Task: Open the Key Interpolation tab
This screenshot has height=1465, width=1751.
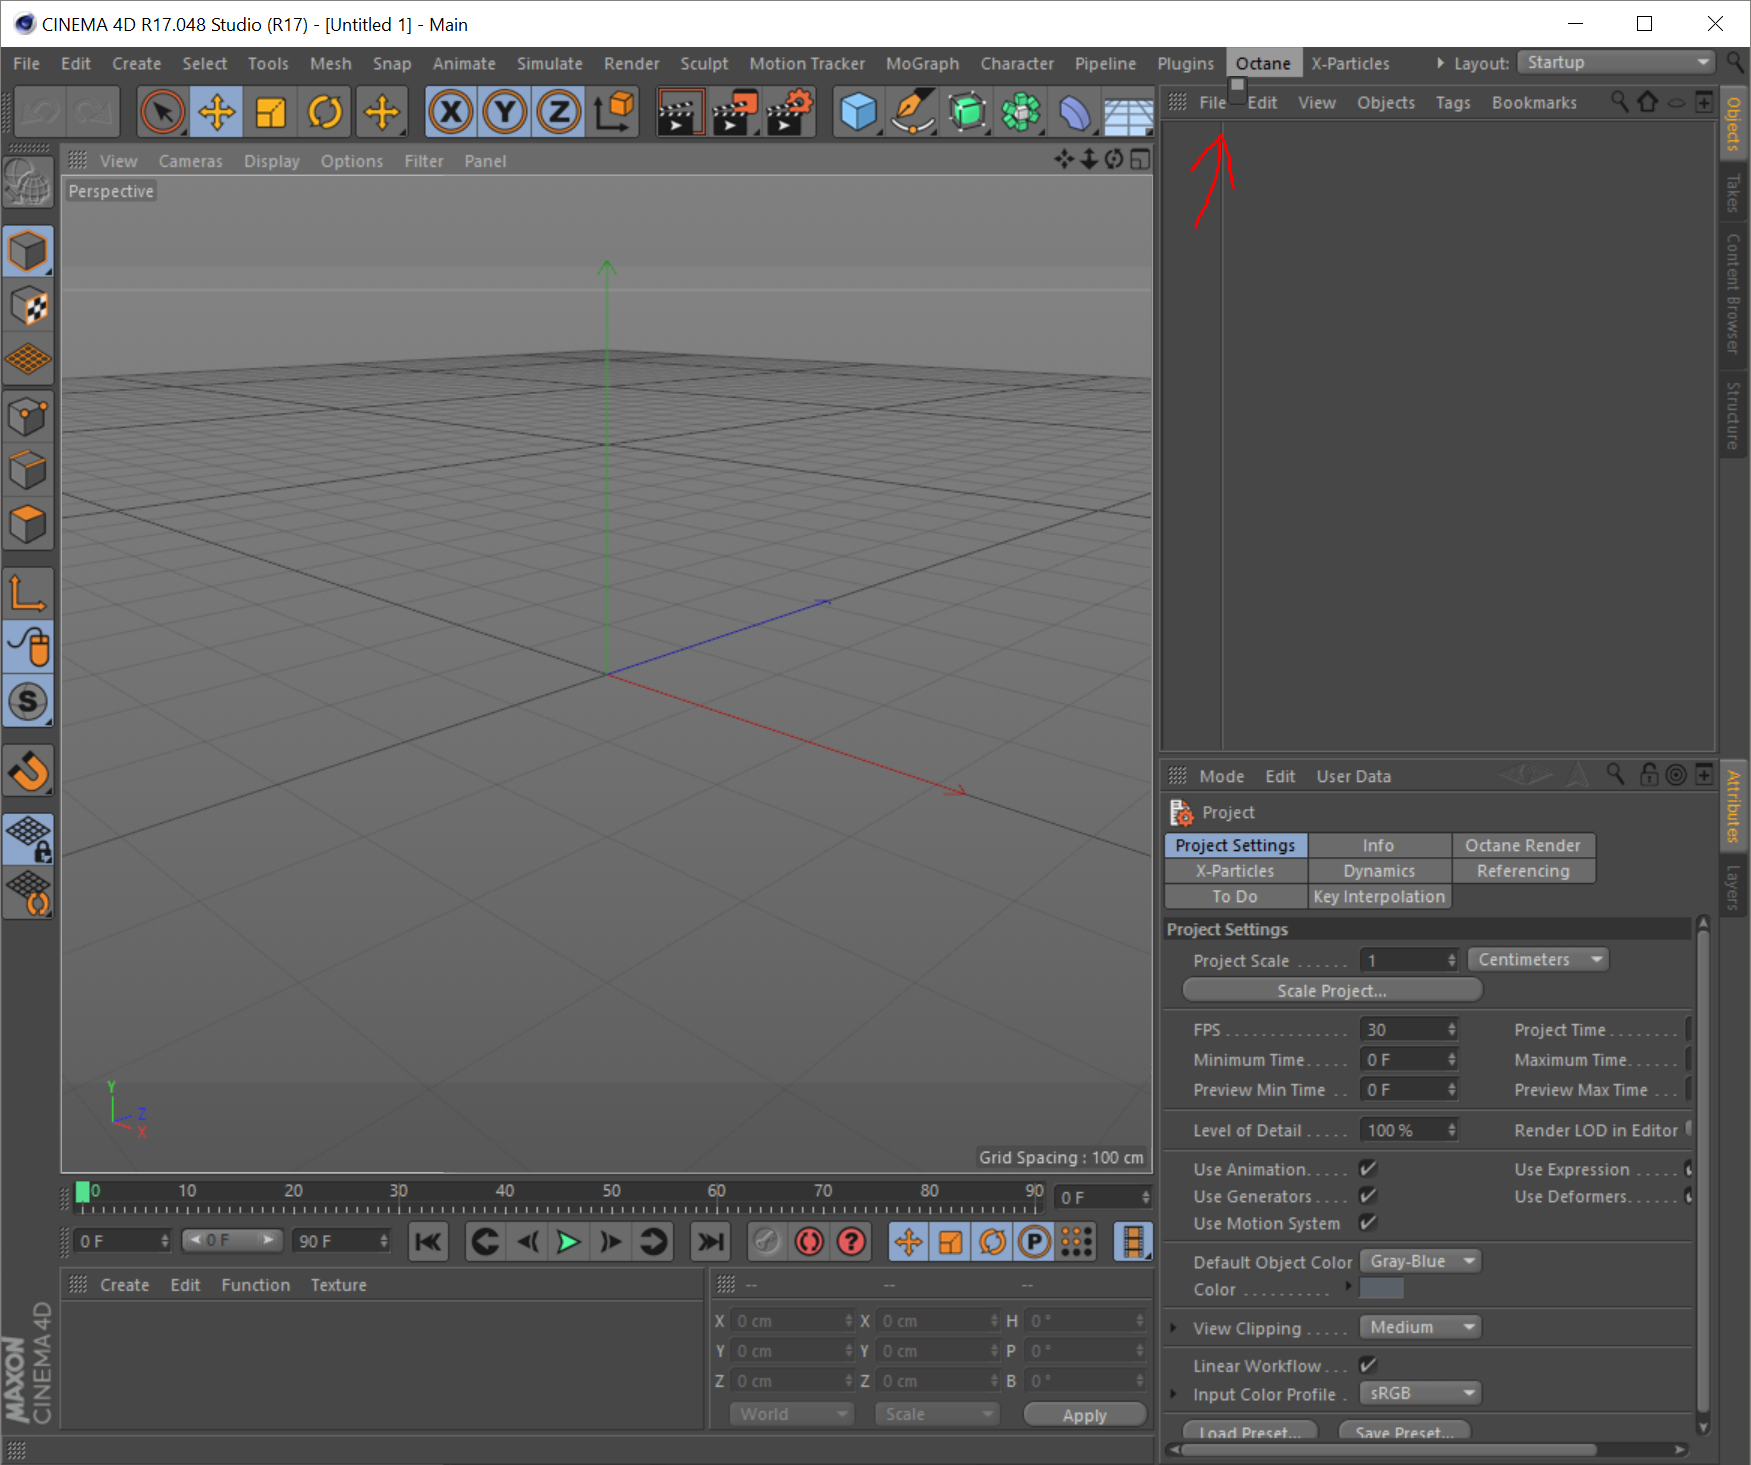Action: [1379, 897]
